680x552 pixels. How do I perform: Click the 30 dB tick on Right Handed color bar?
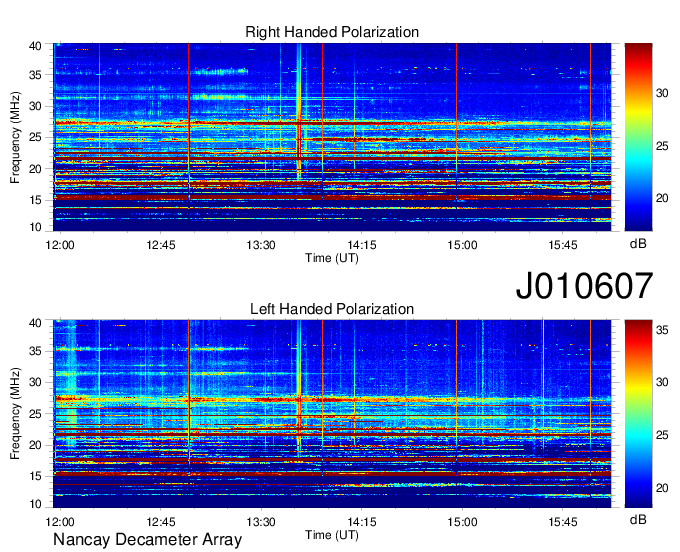click(x=662, y=93)
